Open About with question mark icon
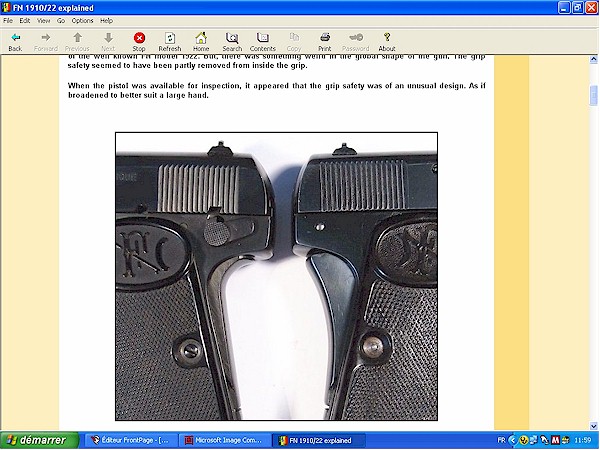The image size is (600, 450). [387, 38]
